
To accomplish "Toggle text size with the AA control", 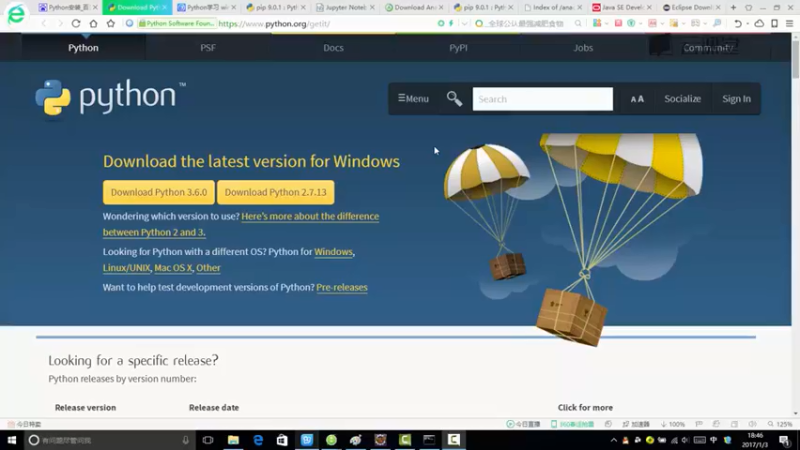I will point(637,99).
